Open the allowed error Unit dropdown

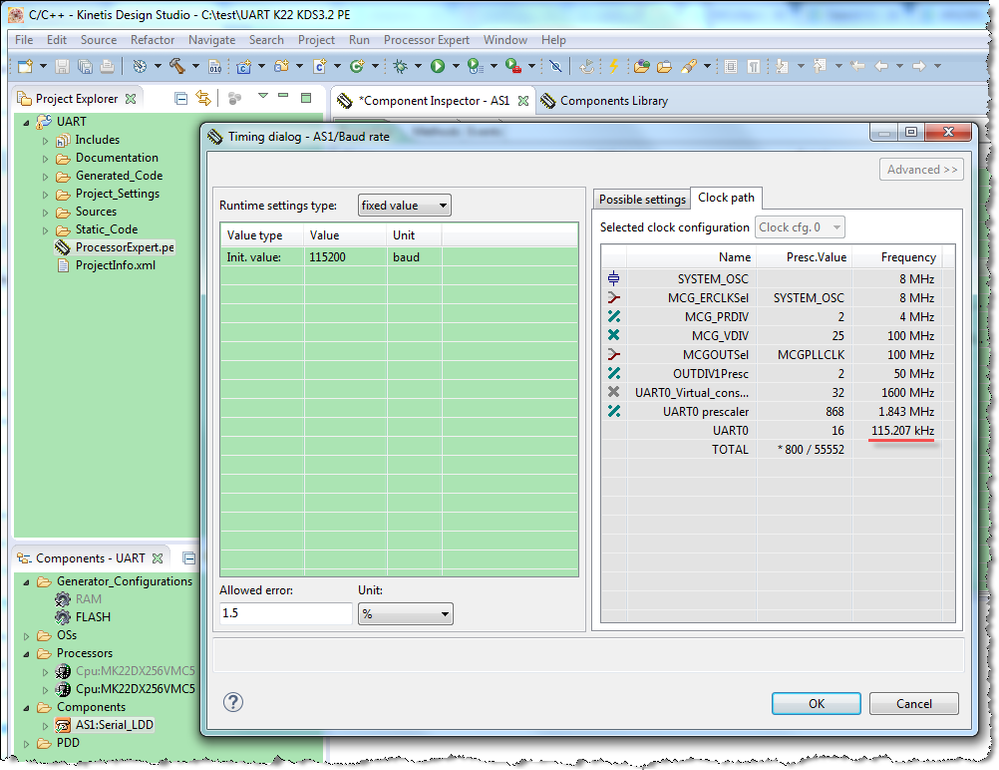pos(405,614)
